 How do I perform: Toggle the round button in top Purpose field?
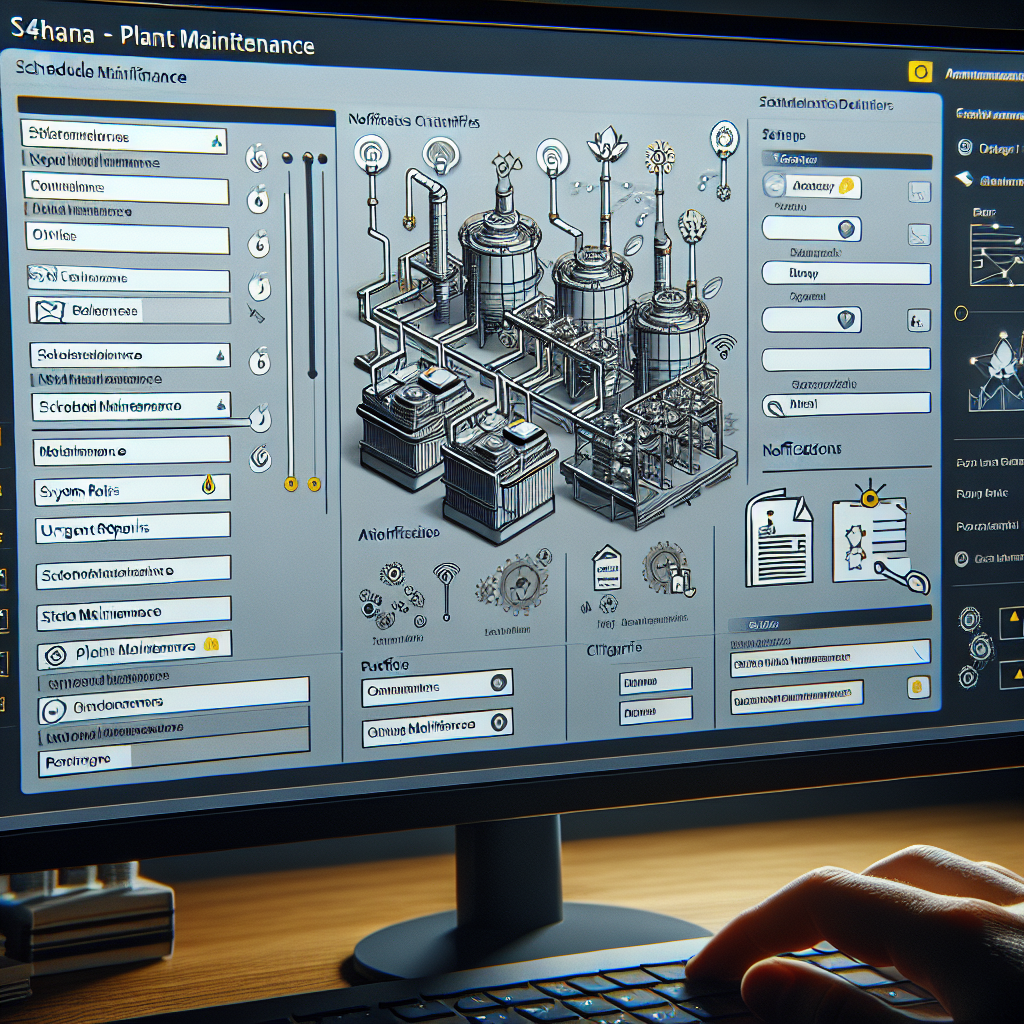point(496,684)
